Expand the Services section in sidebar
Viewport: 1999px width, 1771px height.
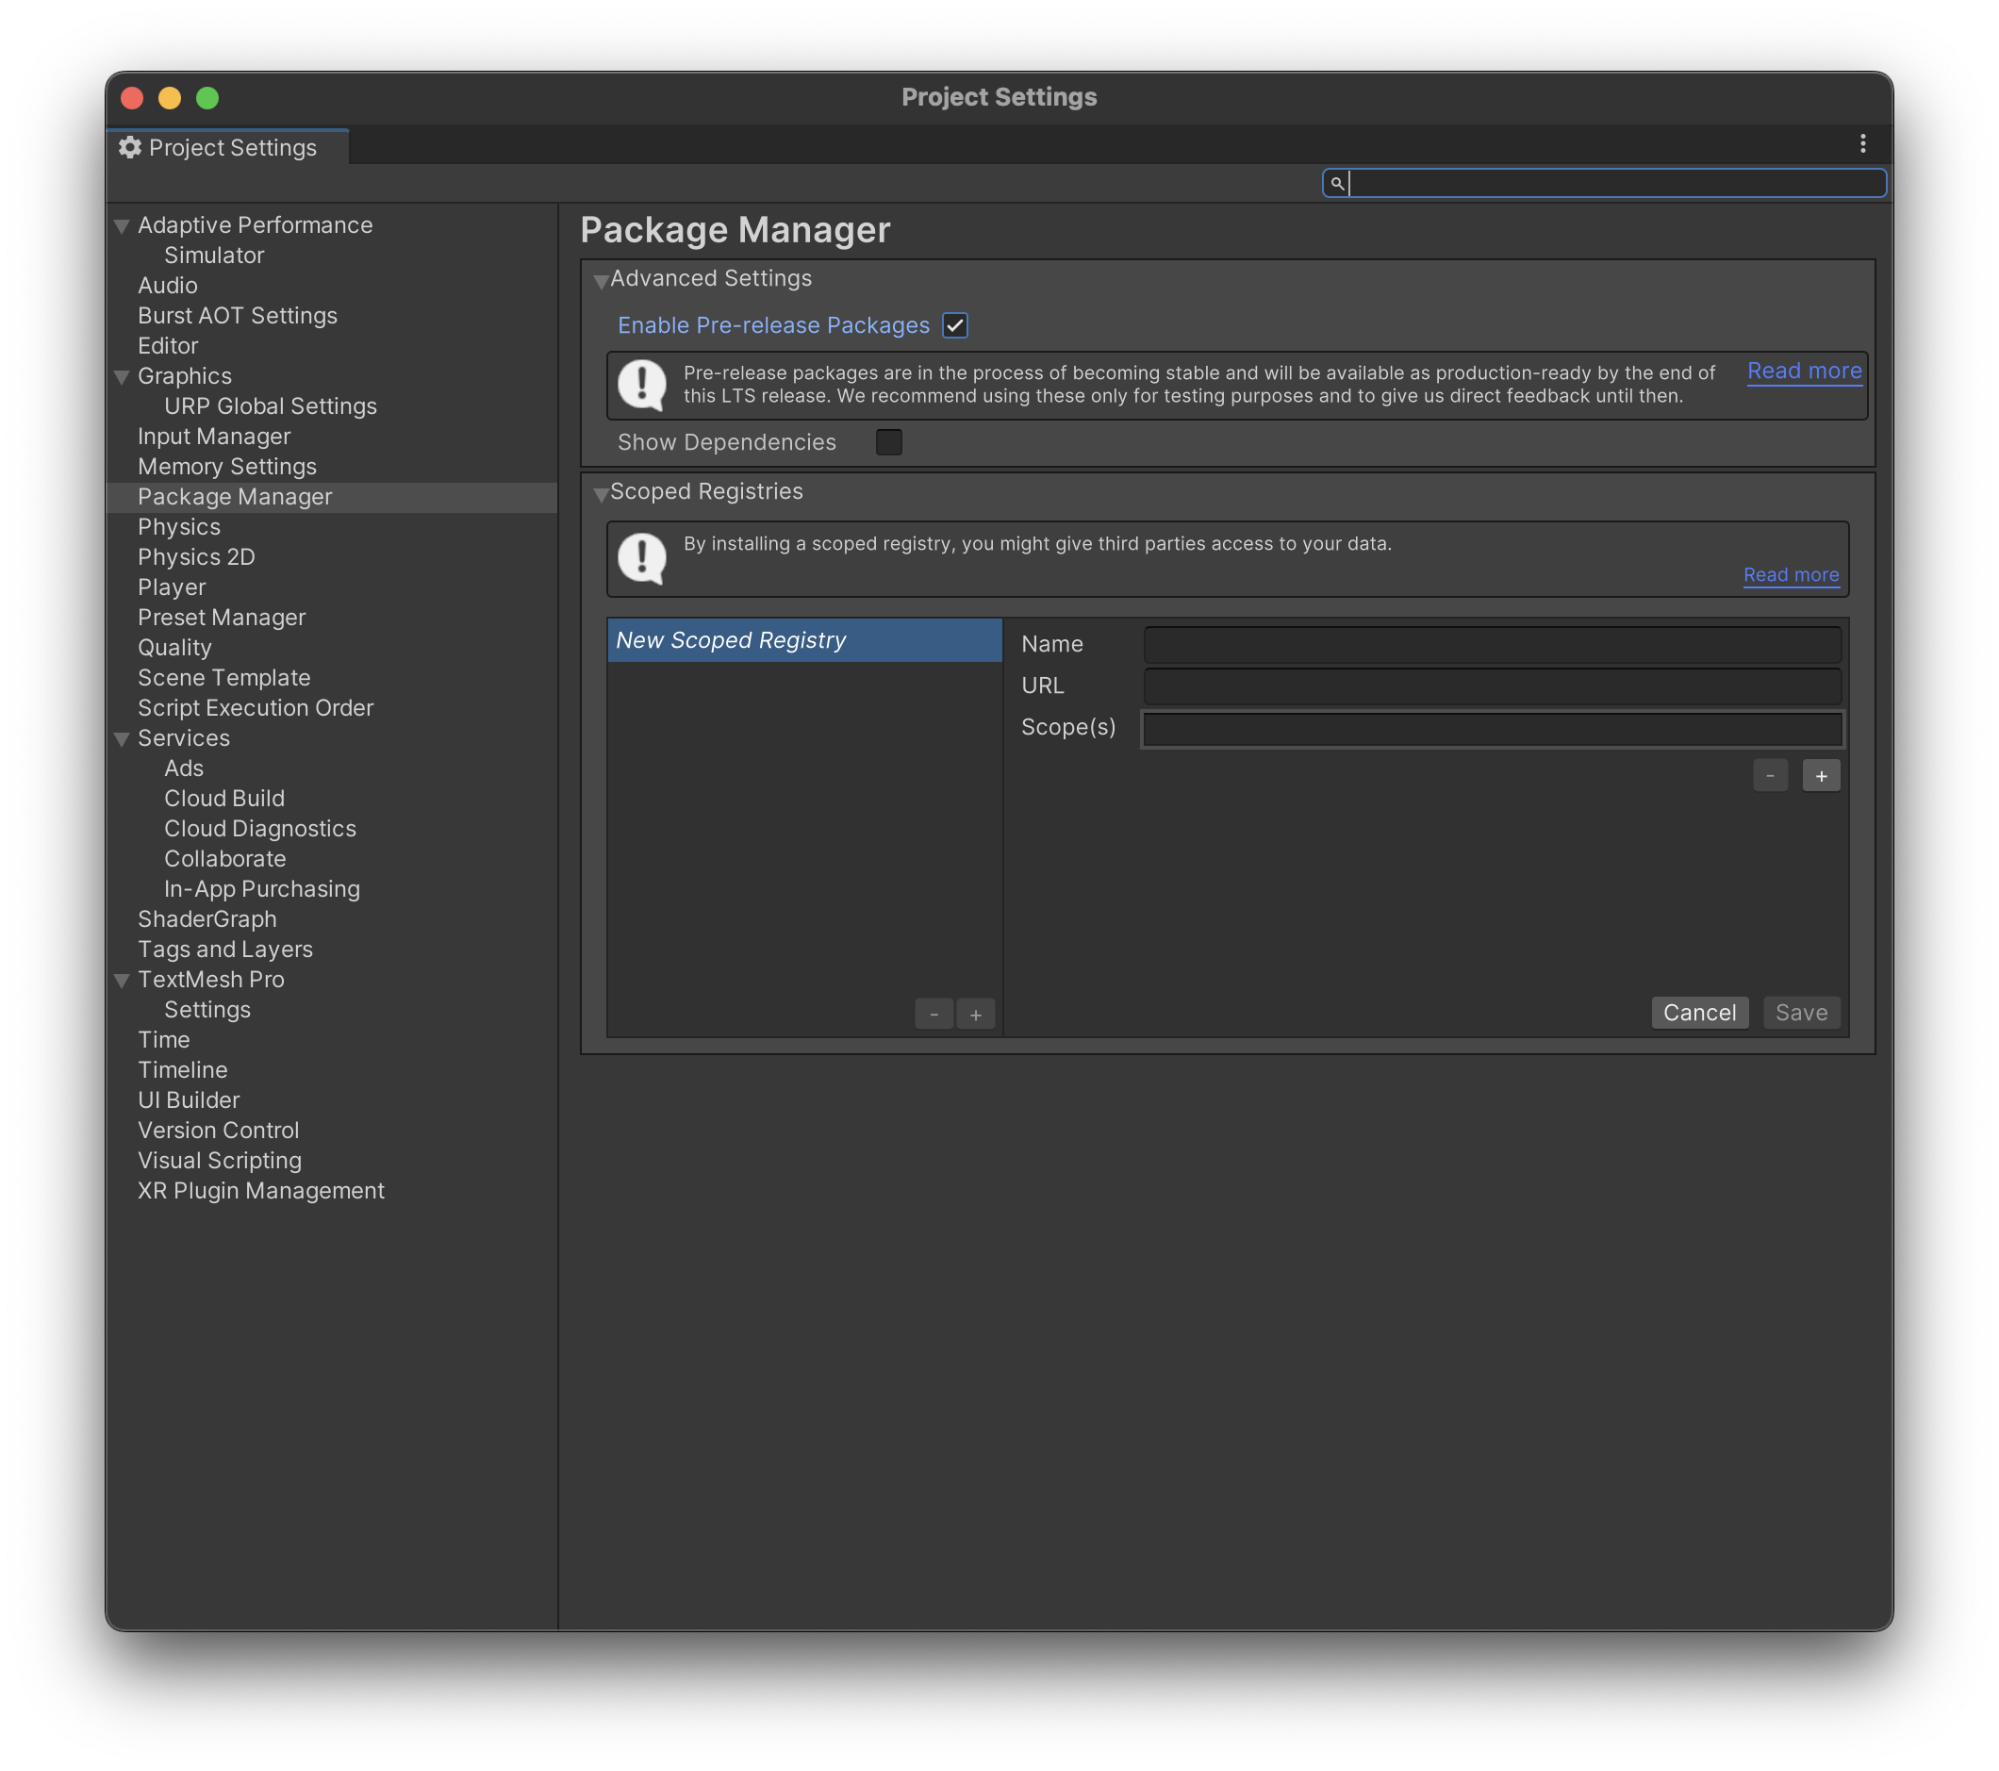click(x=123, y=737)
